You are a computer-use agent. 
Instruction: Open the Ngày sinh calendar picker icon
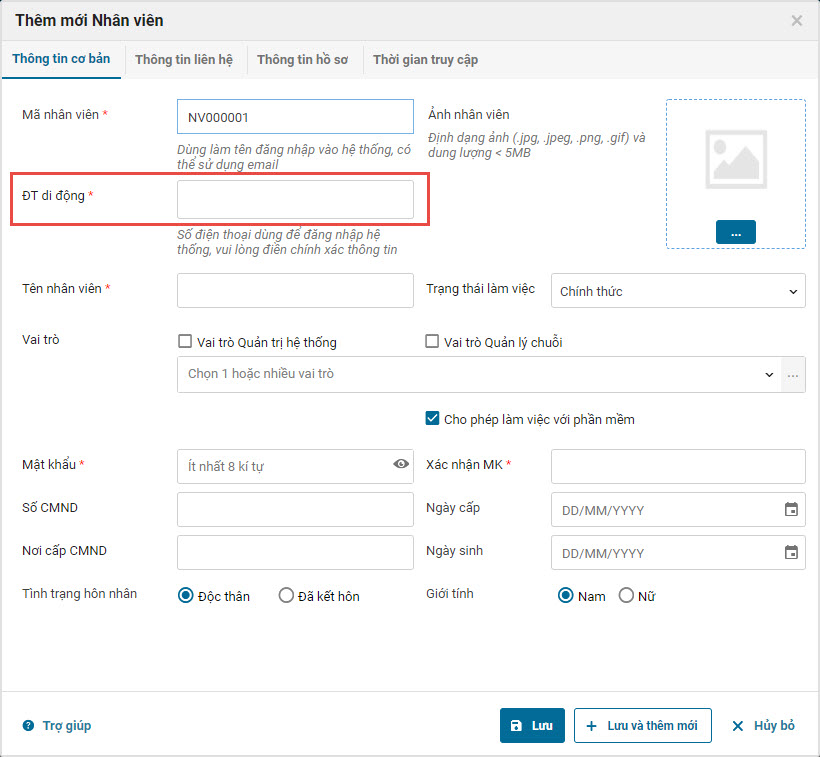791,552
